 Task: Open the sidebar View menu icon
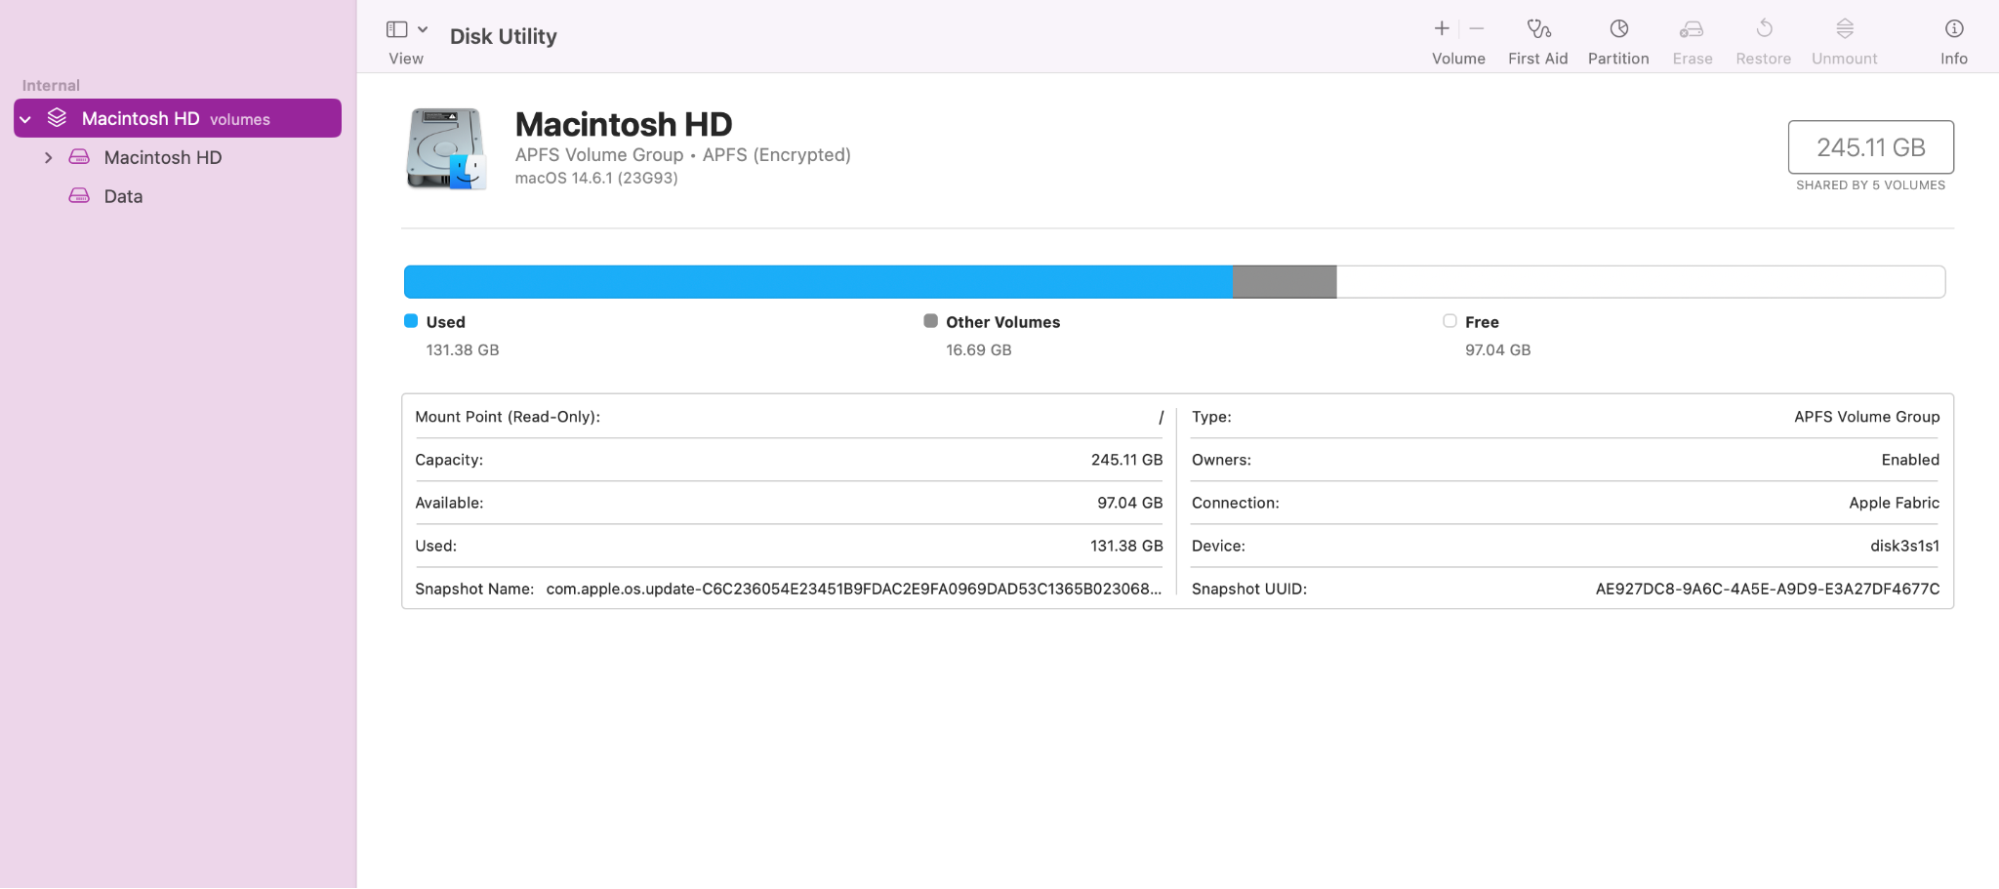(397, 29)
